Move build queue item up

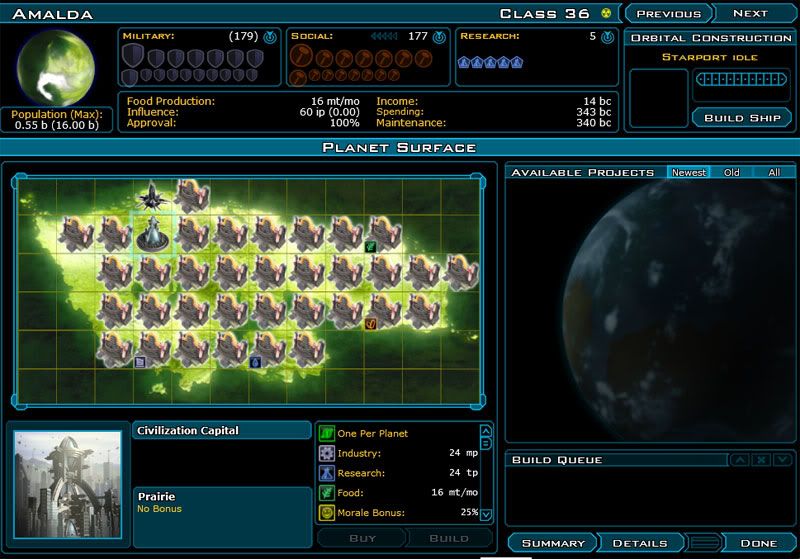tap(740, 460)
